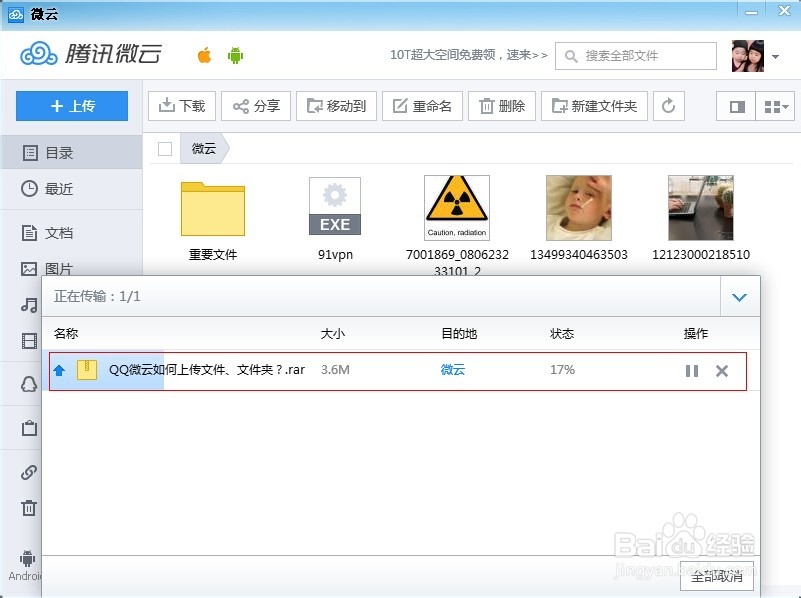The width and height of the screenshot is (801, 598).
Task: Select the 91vpn EXE file
Action: (x=335, y=220)
